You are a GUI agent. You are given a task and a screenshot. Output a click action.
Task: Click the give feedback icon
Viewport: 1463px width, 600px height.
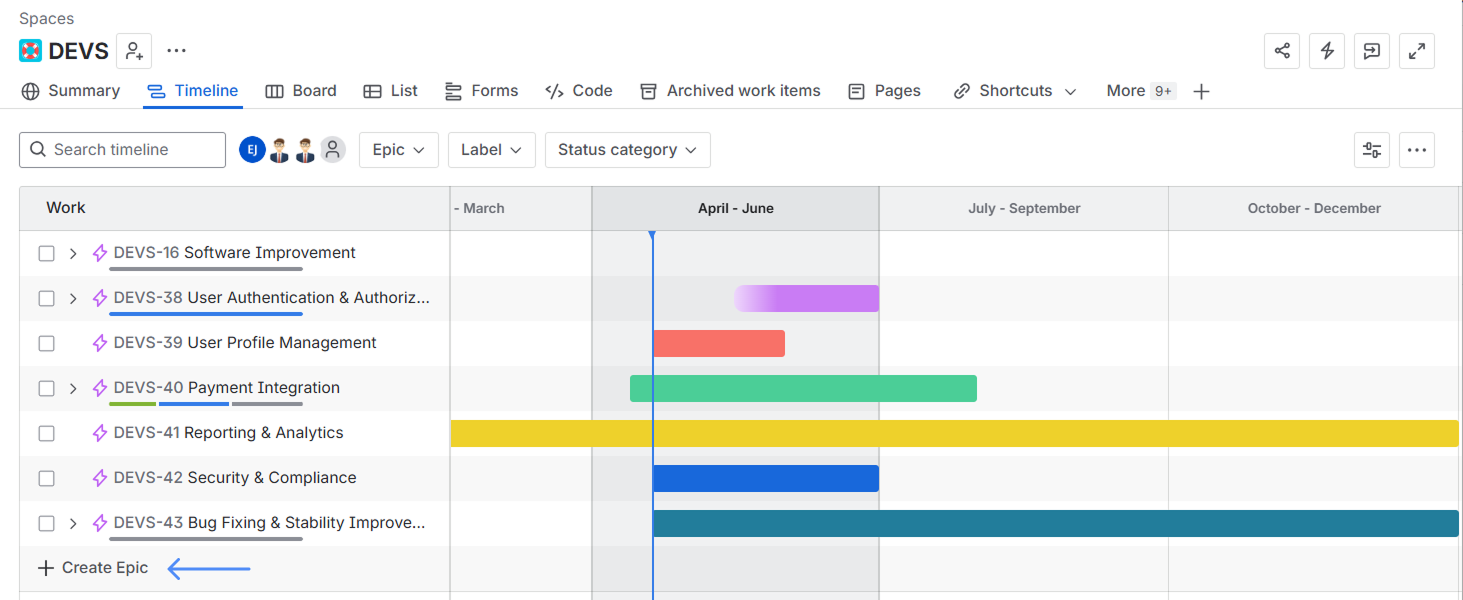pyautogui.click(x=1372, y=51)
